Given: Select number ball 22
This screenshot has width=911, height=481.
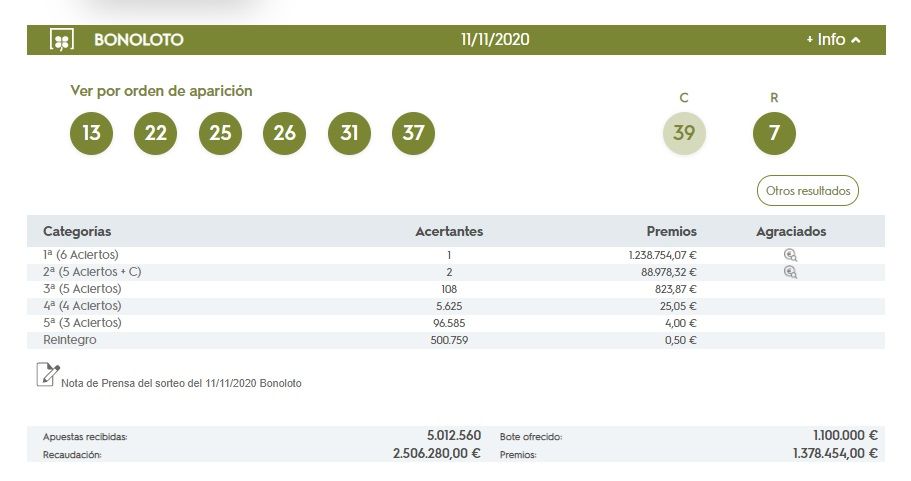Looking at the screenshot, I should pyautogui.click(x=156, y=133).
